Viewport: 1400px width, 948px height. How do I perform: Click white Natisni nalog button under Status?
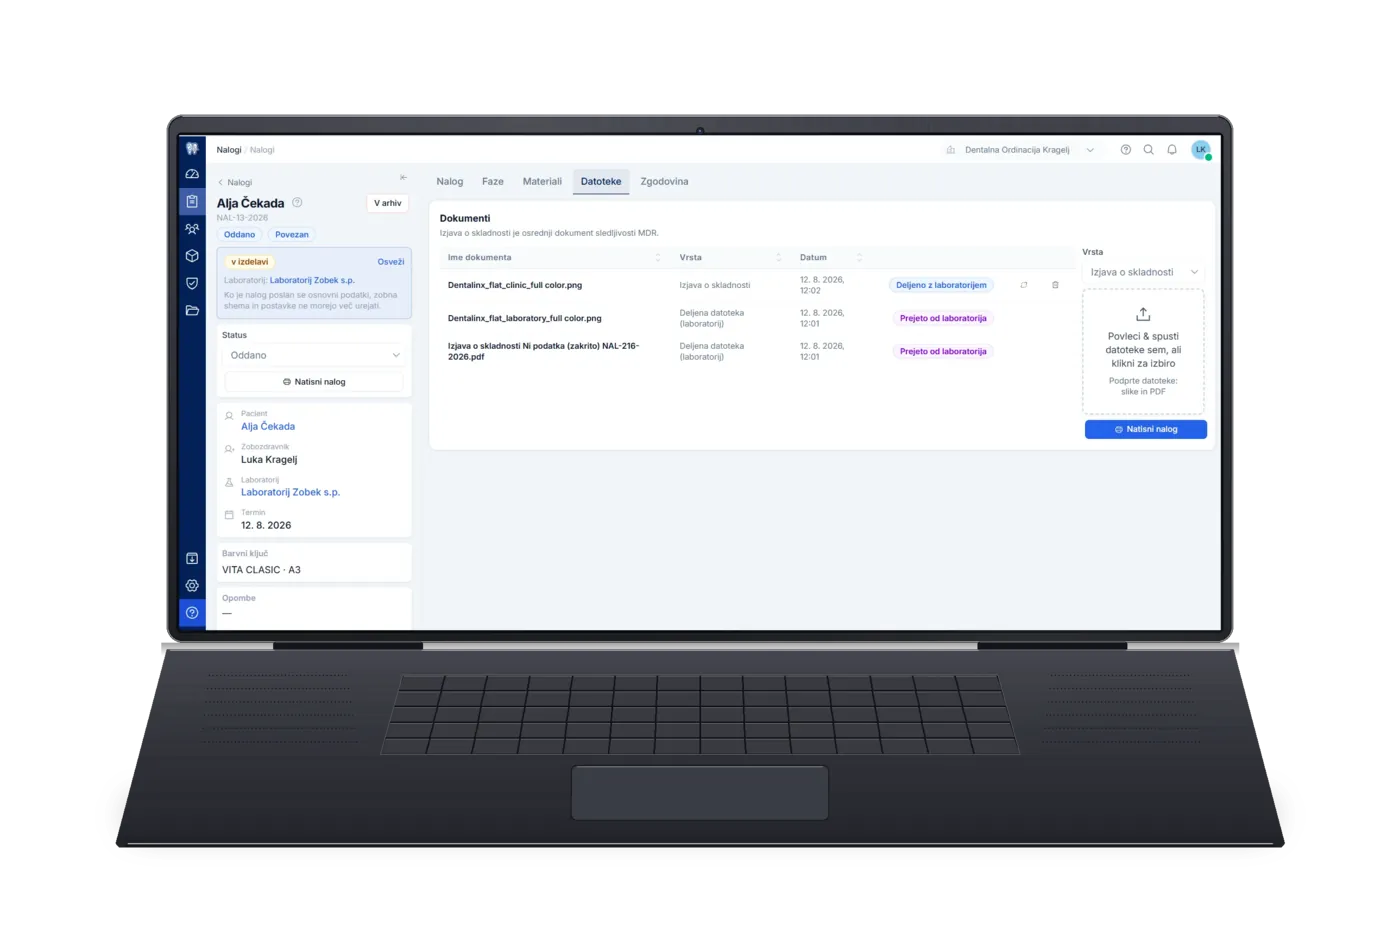pyautogui.click(x=314, y=382)
